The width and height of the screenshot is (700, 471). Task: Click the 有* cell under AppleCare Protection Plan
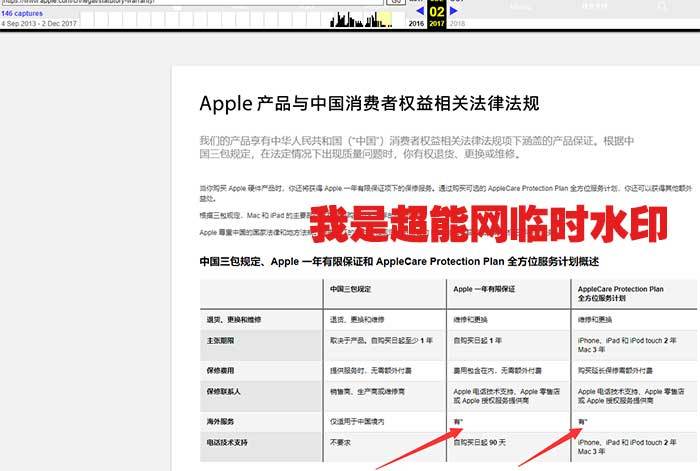(583, 421)
